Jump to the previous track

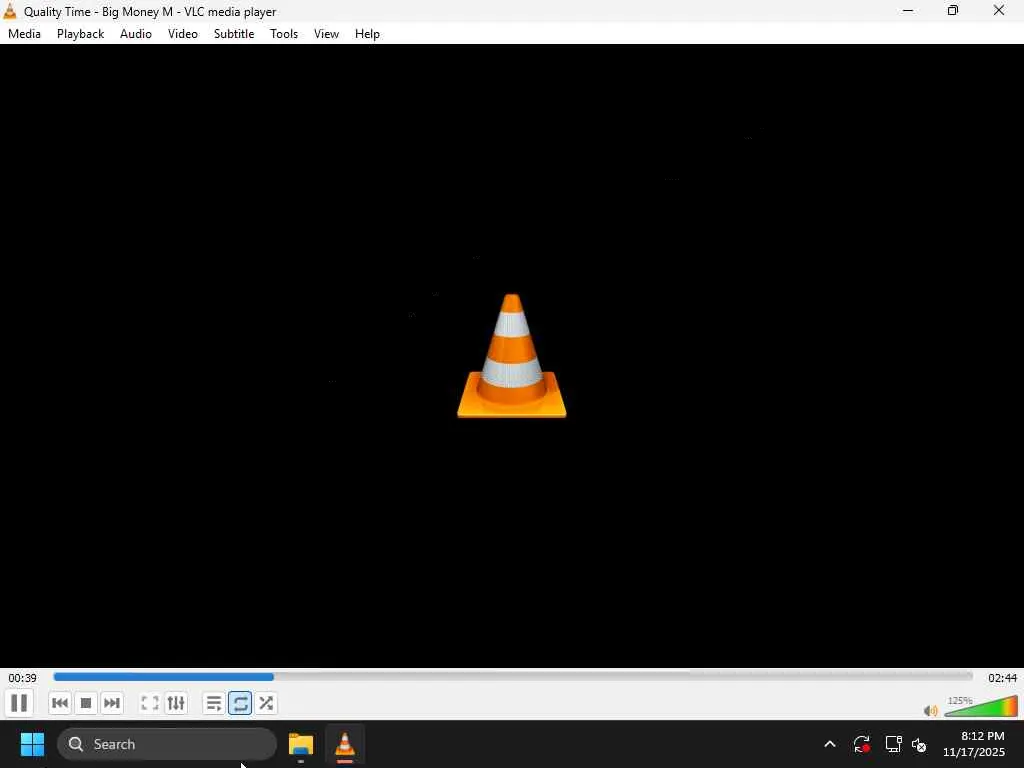pyautogui.click(x=59, y=703)
